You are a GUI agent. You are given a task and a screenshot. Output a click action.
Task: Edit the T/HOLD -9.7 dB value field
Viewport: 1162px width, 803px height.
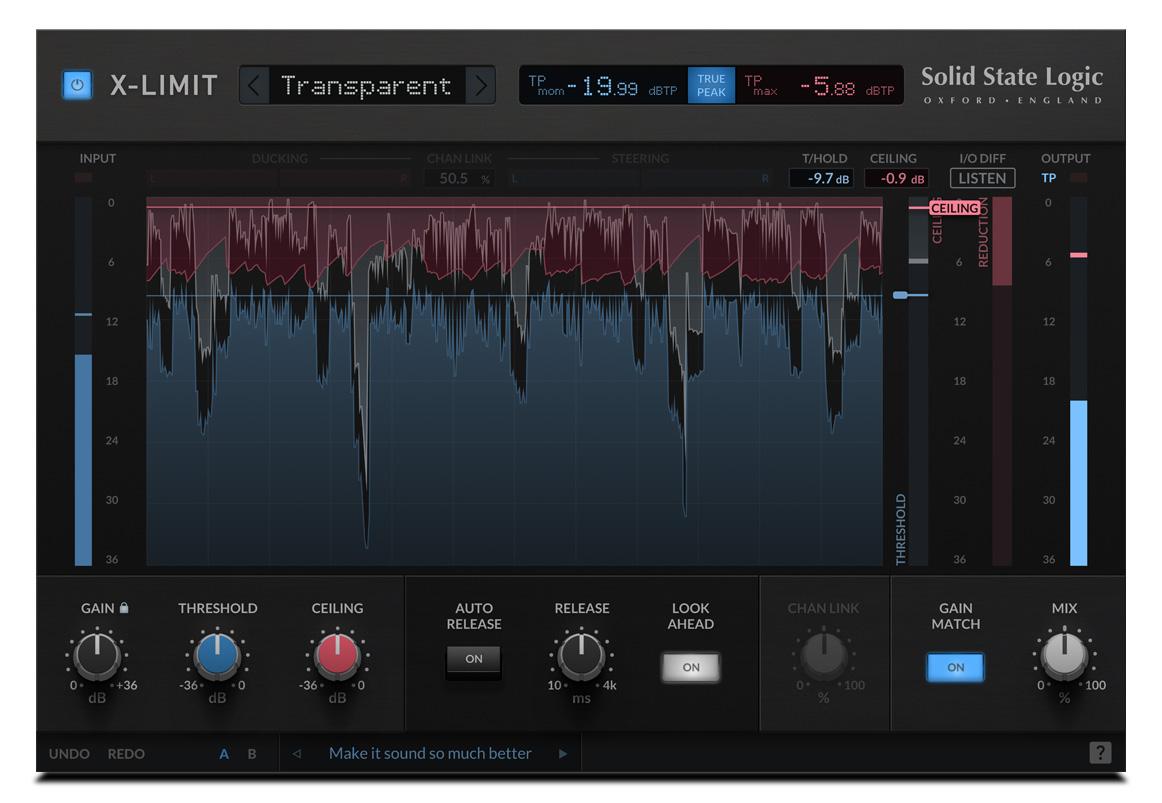point(822,179)
